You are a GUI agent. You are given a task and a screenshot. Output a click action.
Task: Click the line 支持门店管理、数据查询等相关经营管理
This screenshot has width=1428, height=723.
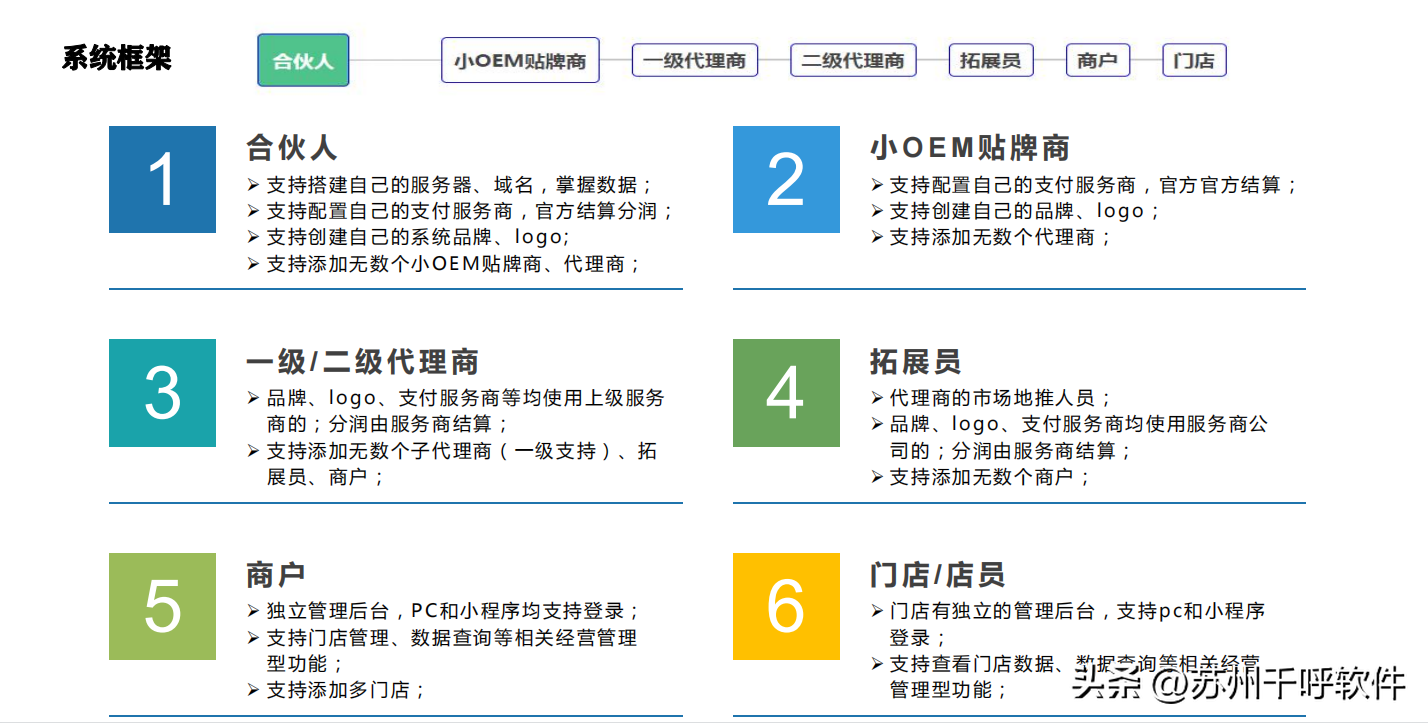click(443, 637)
